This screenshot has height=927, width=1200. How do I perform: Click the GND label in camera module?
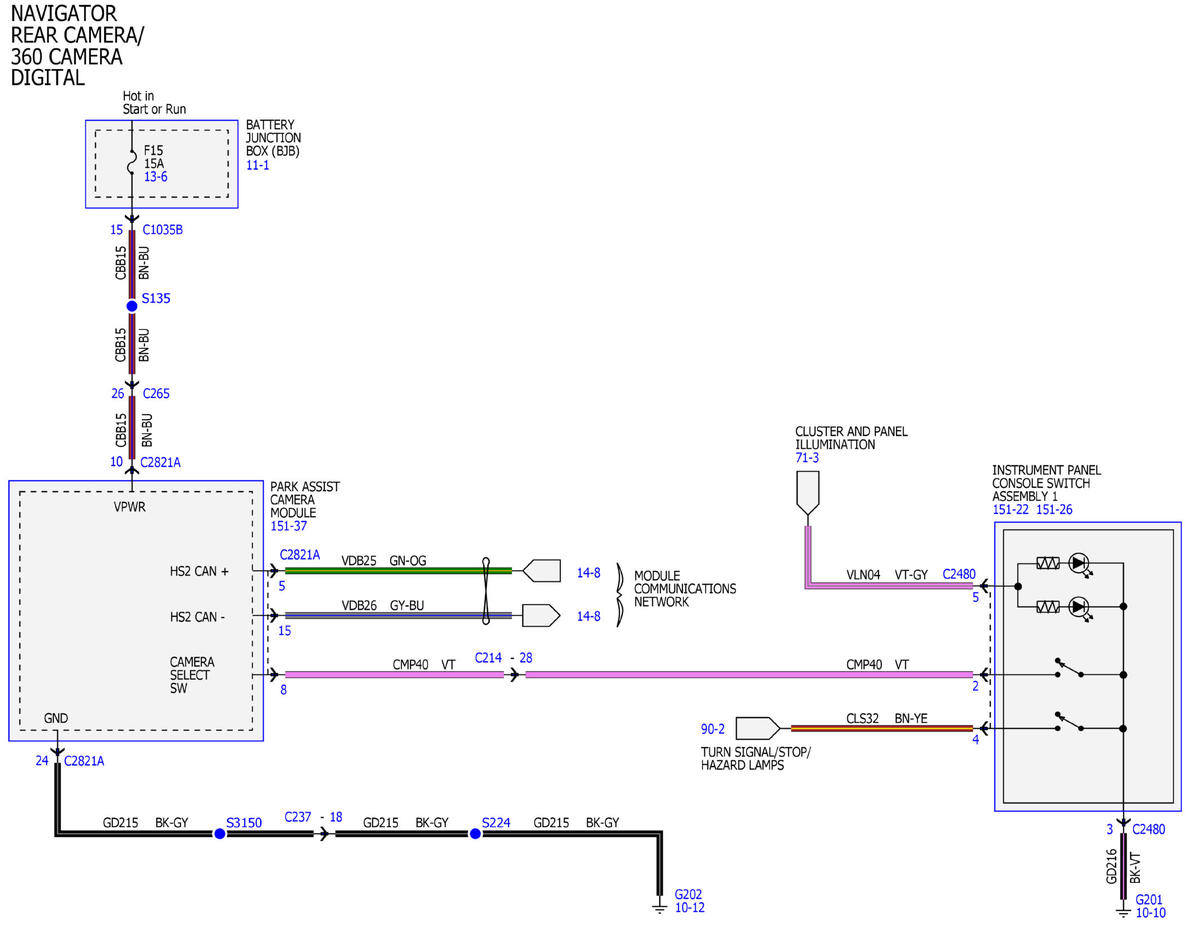pos(56,718)
